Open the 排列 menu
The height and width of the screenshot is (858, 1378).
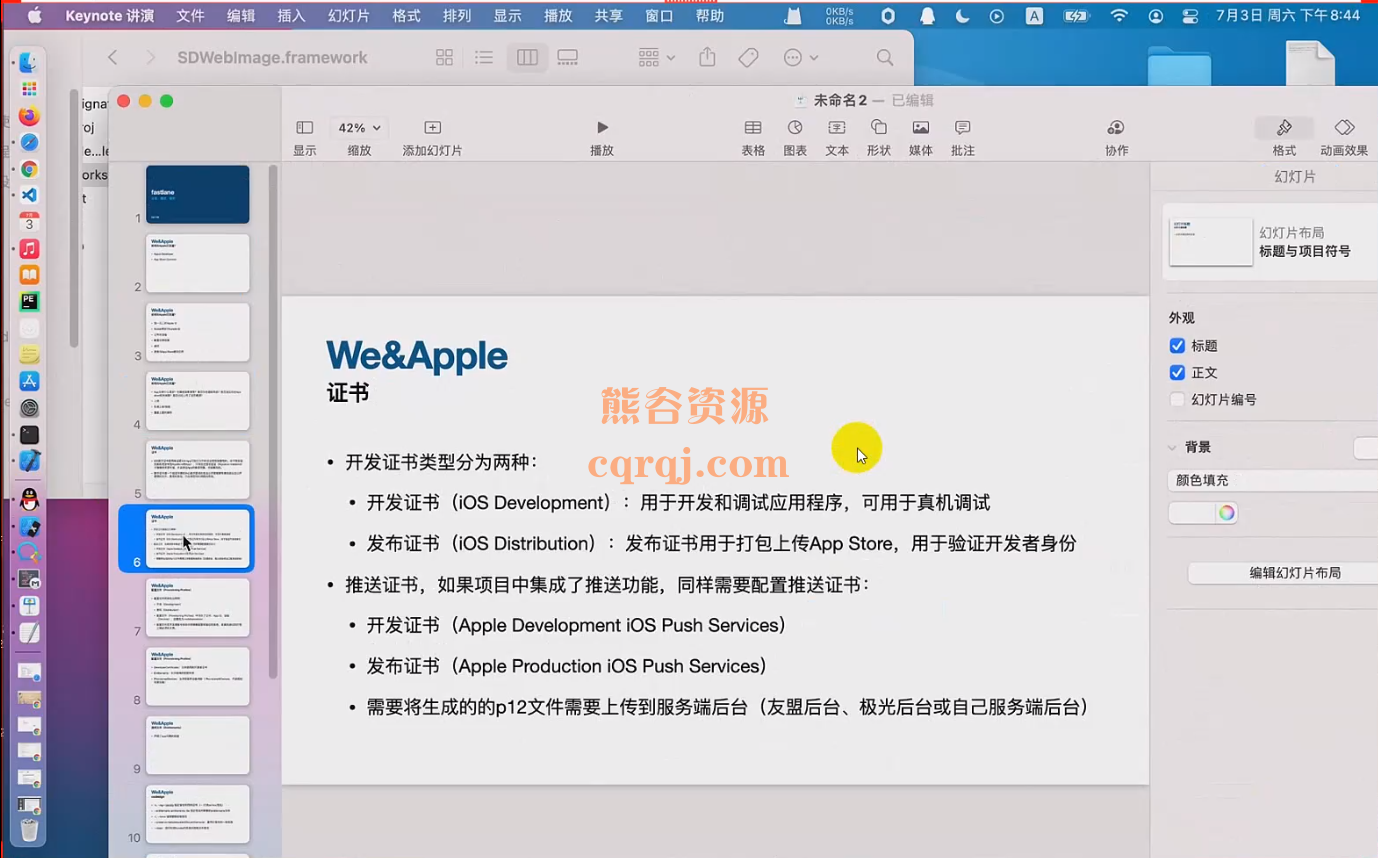(457, 16)
